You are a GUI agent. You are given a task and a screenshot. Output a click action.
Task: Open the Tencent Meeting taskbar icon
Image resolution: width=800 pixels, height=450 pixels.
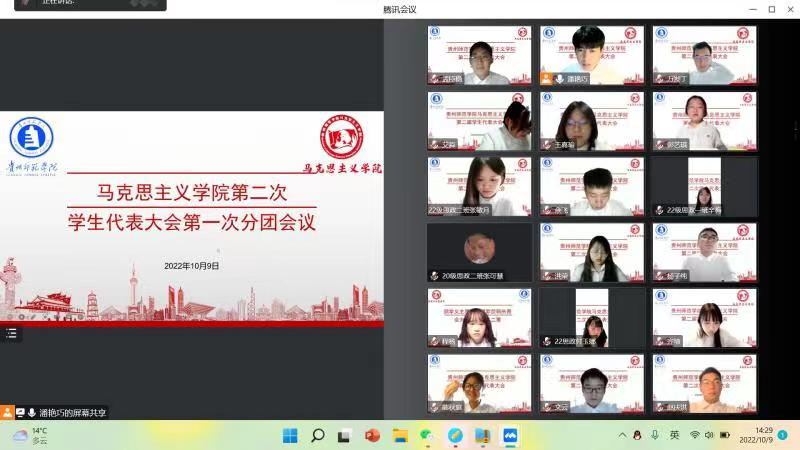510,436
